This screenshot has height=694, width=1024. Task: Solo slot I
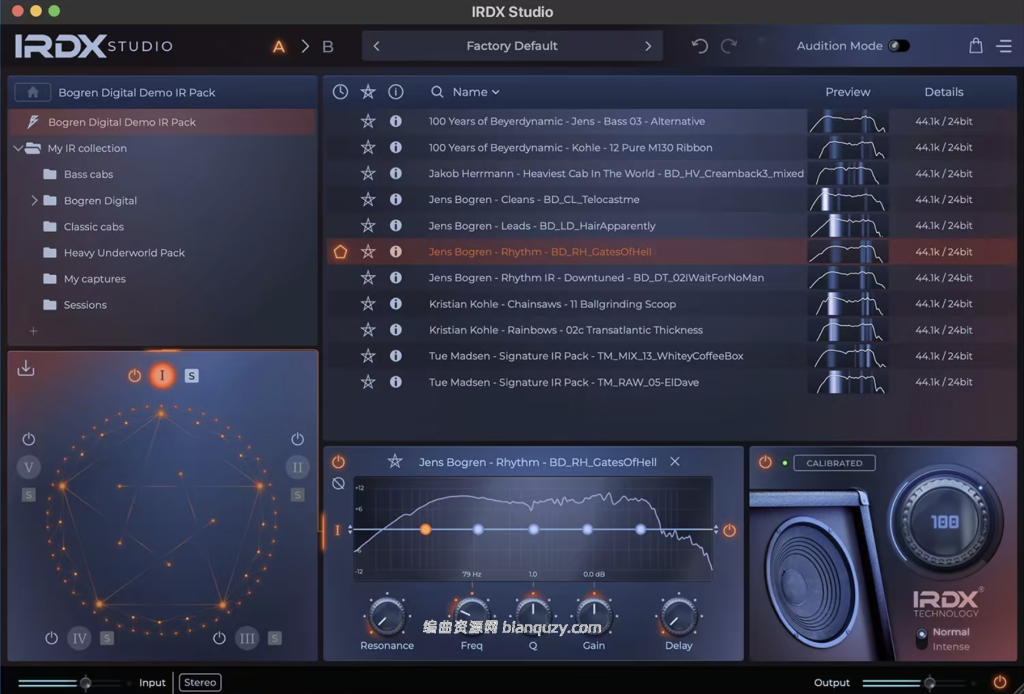[191, 375]
